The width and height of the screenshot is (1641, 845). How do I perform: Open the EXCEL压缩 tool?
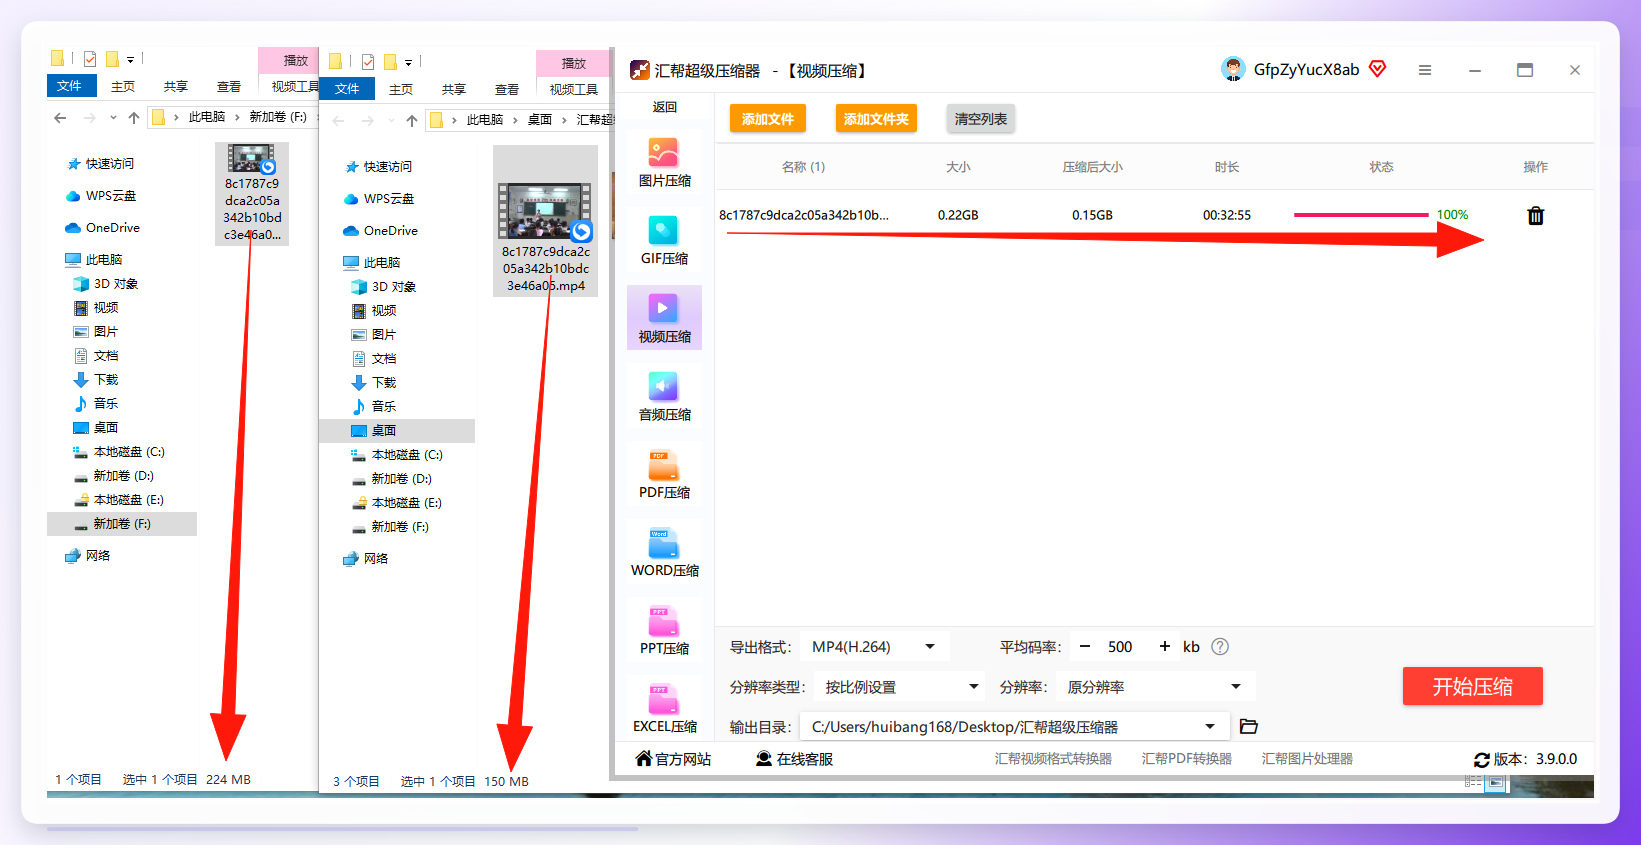click(664, 709)
